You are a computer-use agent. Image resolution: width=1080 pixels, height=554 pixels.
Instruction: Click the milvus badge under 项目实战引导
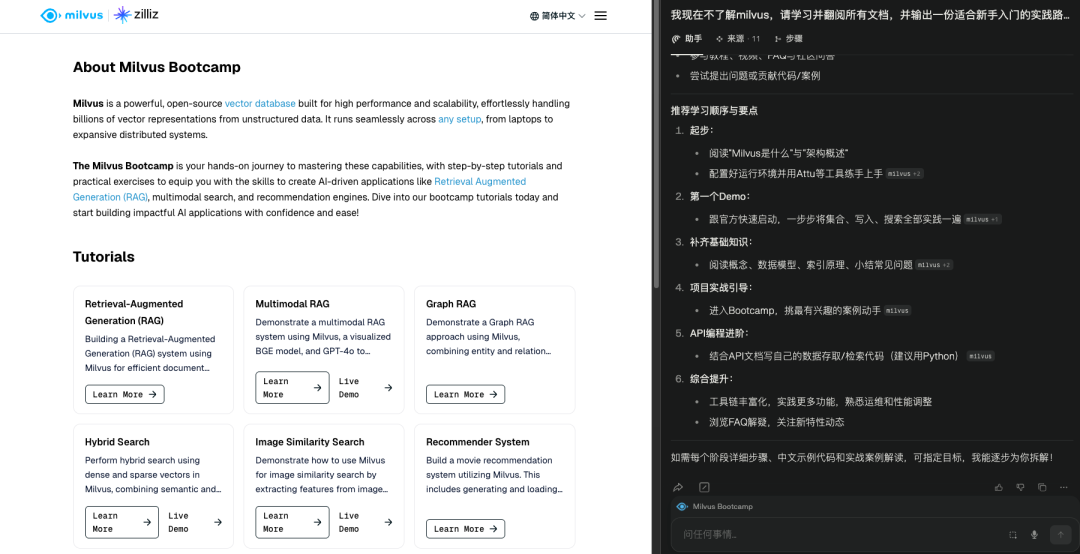point(897,311)
